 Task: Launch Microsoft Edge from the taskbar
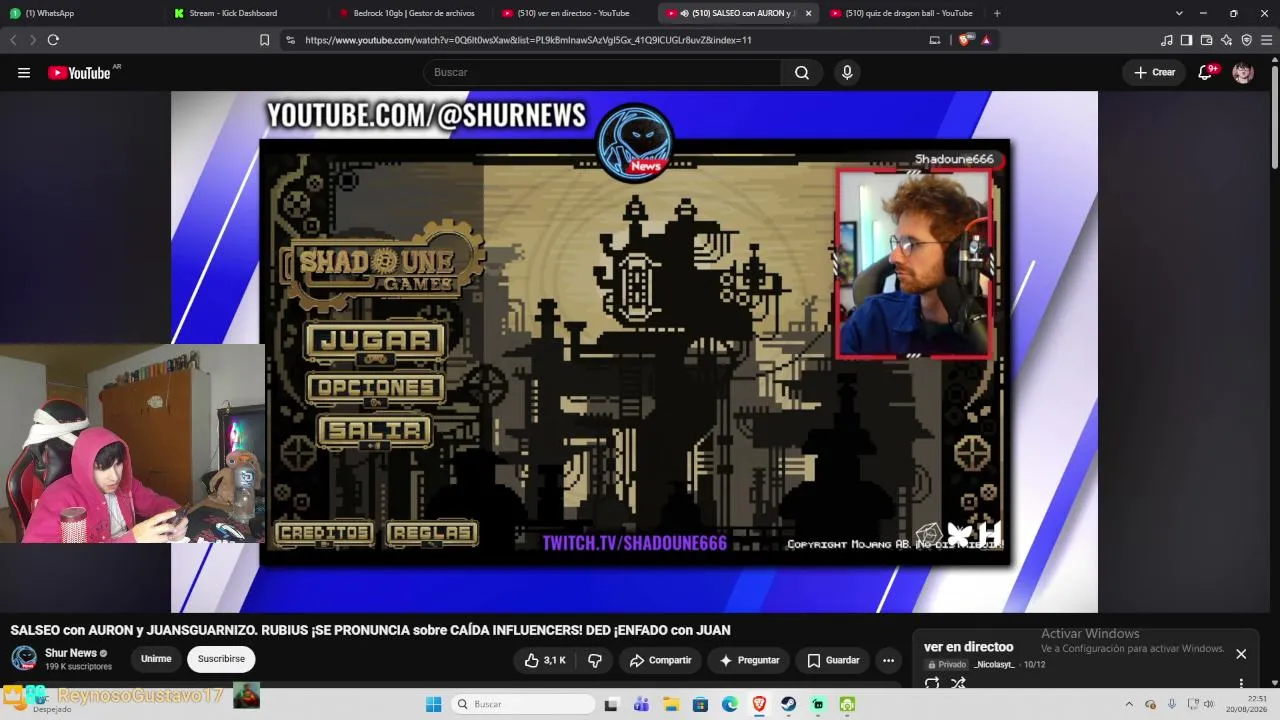click(x=730, y=704)
